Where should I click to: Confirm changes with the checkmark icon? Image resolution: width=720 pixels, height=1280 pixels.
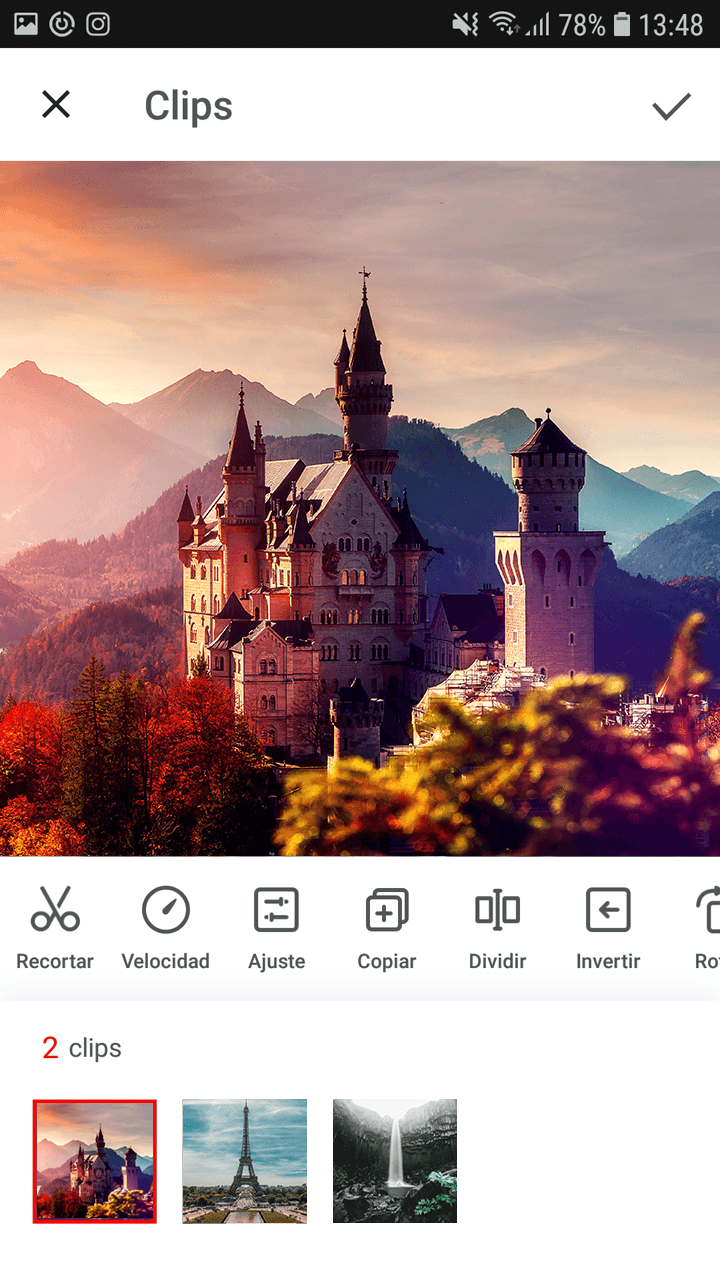(671, 106)
